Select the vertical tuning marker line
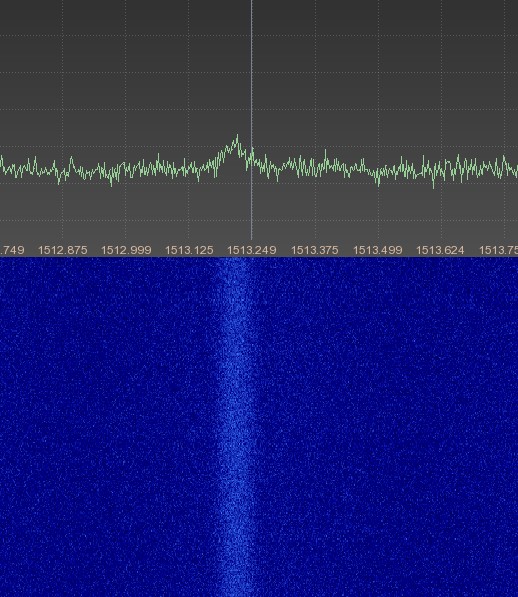This screenshot has height=597, width=518. pos(251,120)
